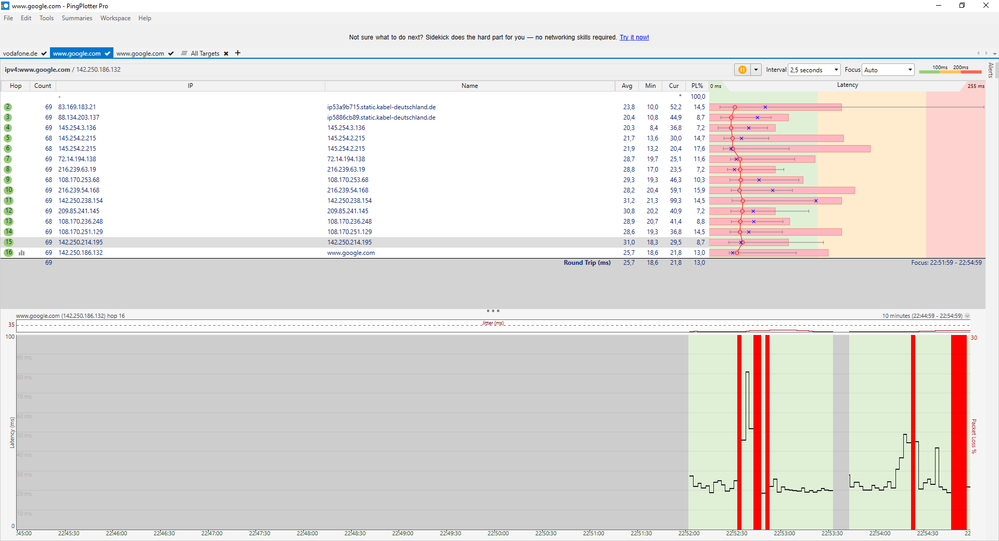
Task: Open the Tools menu
Action: [x=47, y=18]
